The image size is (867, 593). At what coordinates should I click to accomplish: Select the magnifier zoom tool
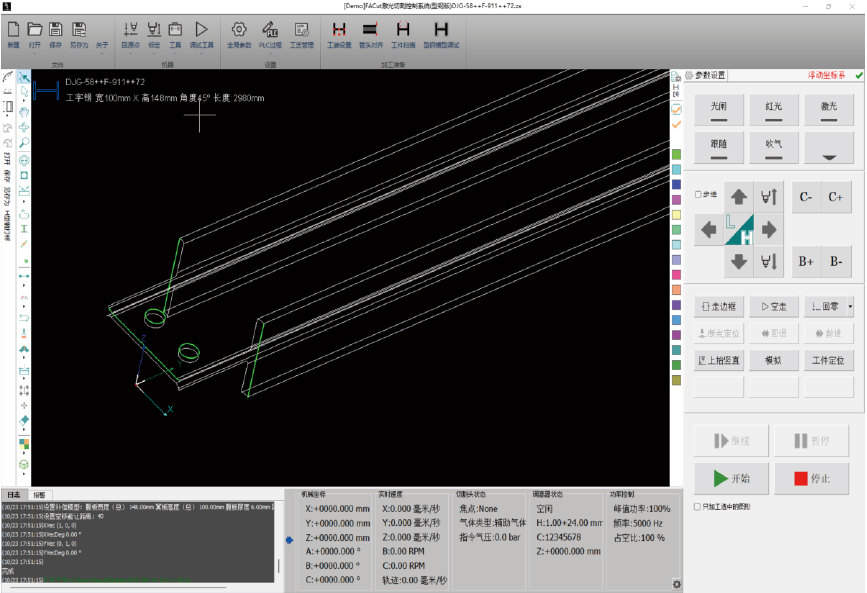(24, 143)
